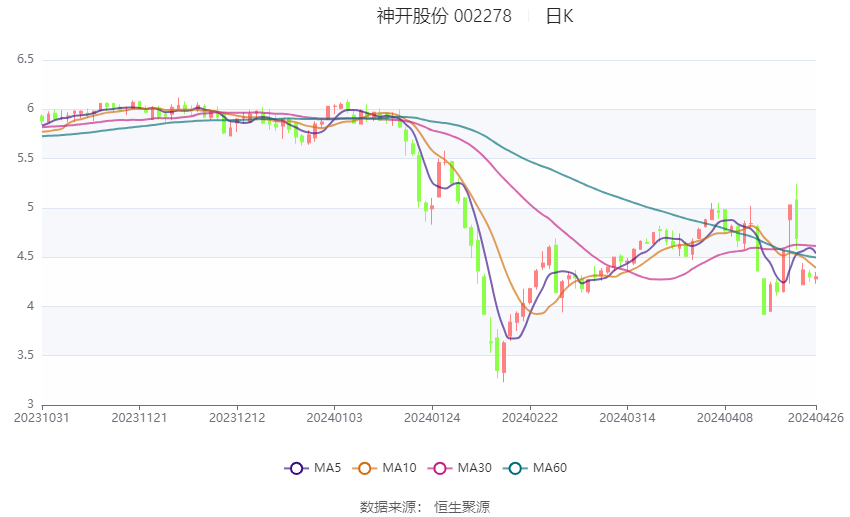The height and width of the screenshot is (517, 850).
Task: Select the 20231031 date axis label
Action: 42,417
